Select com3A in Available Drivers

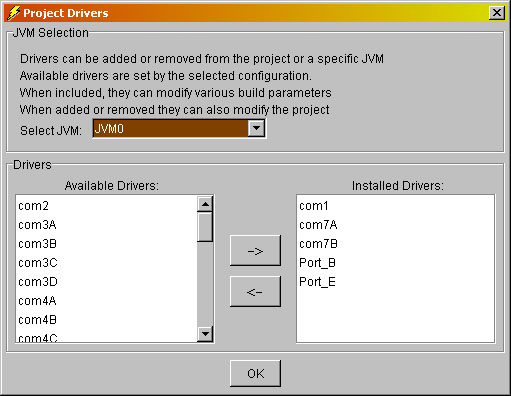click(107, 225)
